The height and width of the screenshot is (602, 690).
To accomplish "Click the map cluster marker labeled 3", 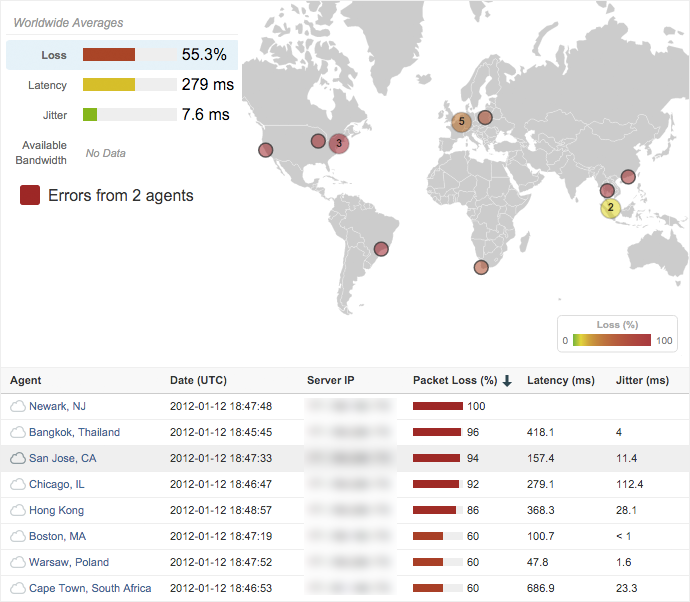I will tap(339, 143).
